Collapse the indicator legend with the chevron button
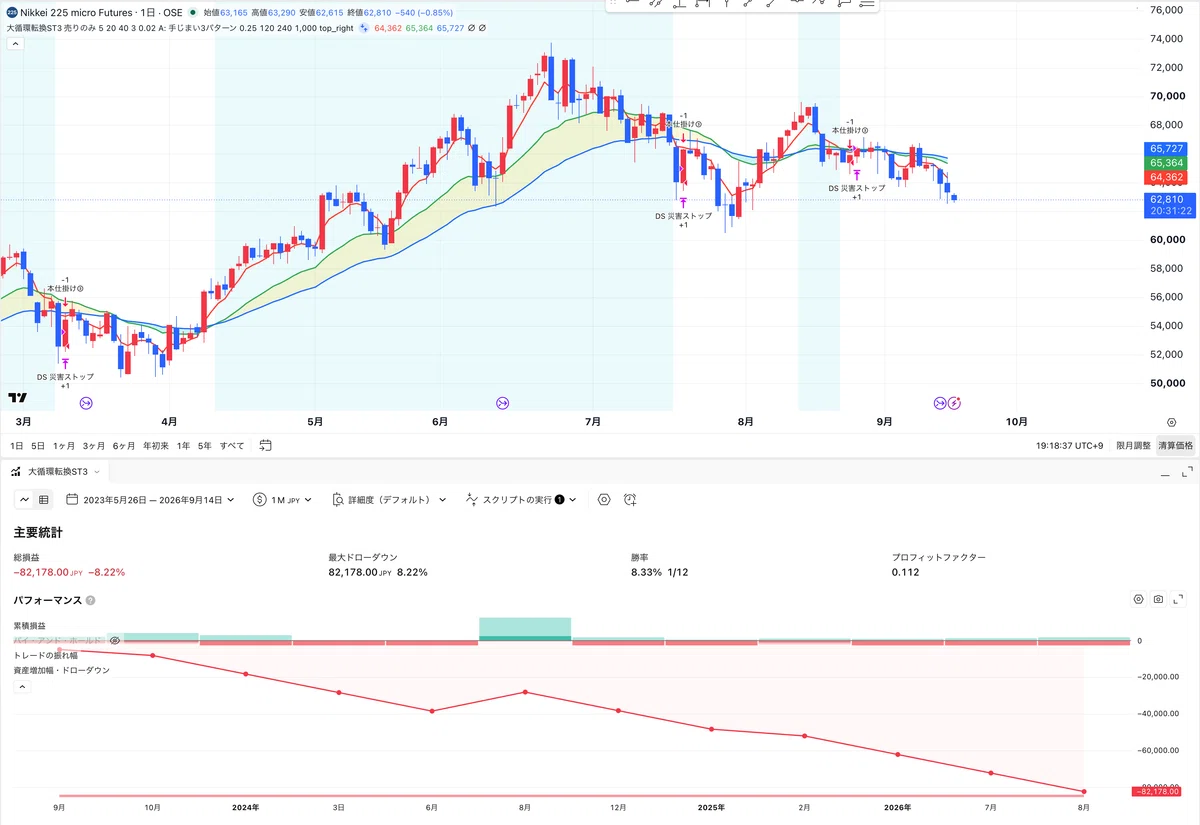 pos(14,44)
